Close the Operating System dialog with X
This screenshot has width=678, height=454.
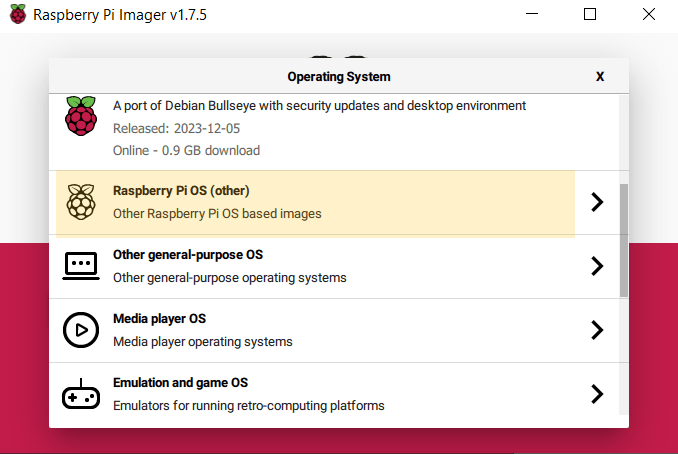tap(600, 76)
